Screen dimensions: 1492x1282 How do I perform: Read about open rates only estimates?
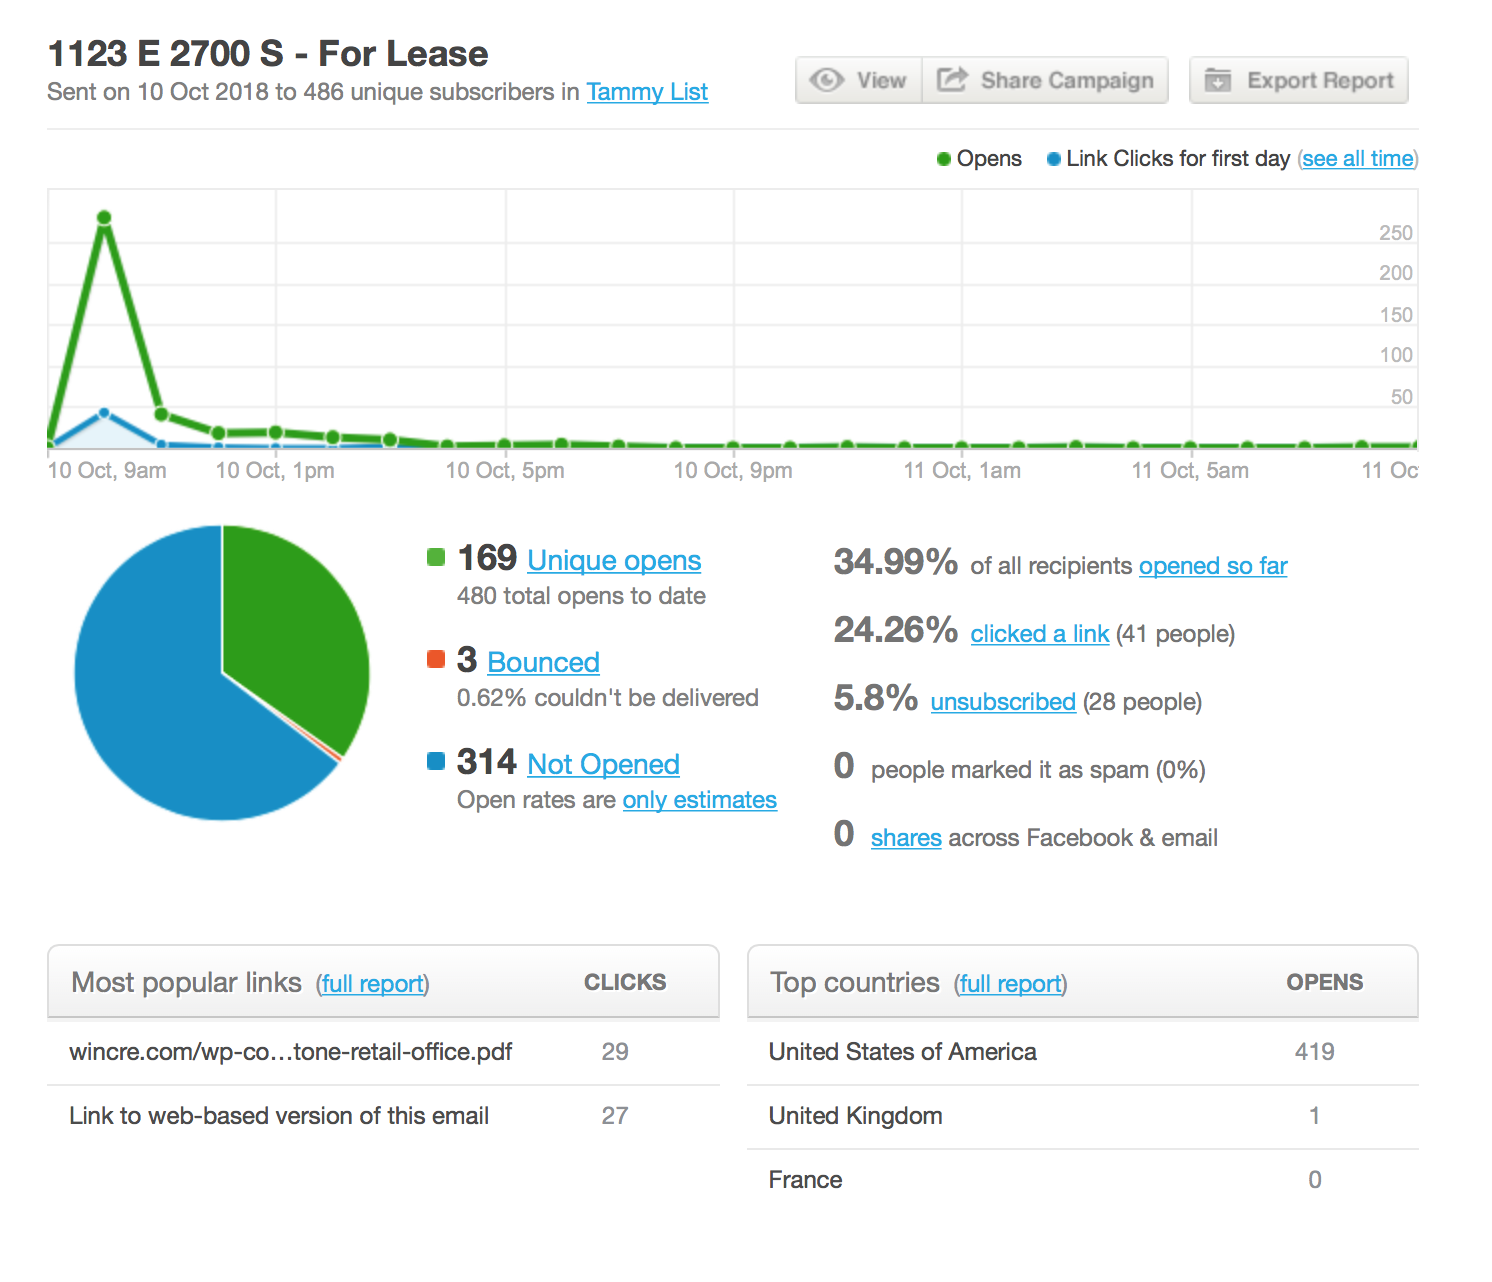click(699, 801)
